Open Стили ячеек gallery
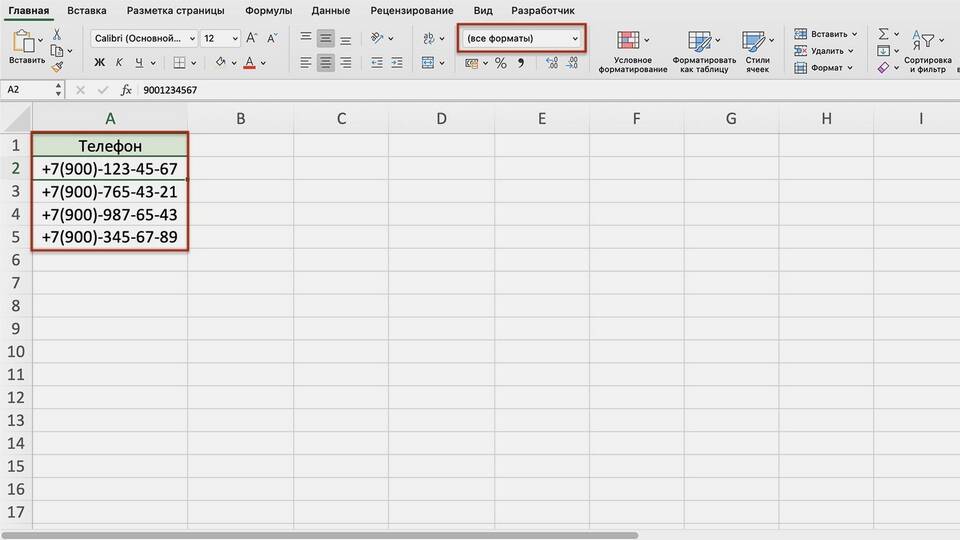Image resolution: width=960 pixels, height=540 pixels. pyautogui.click(x=757, y=51)
